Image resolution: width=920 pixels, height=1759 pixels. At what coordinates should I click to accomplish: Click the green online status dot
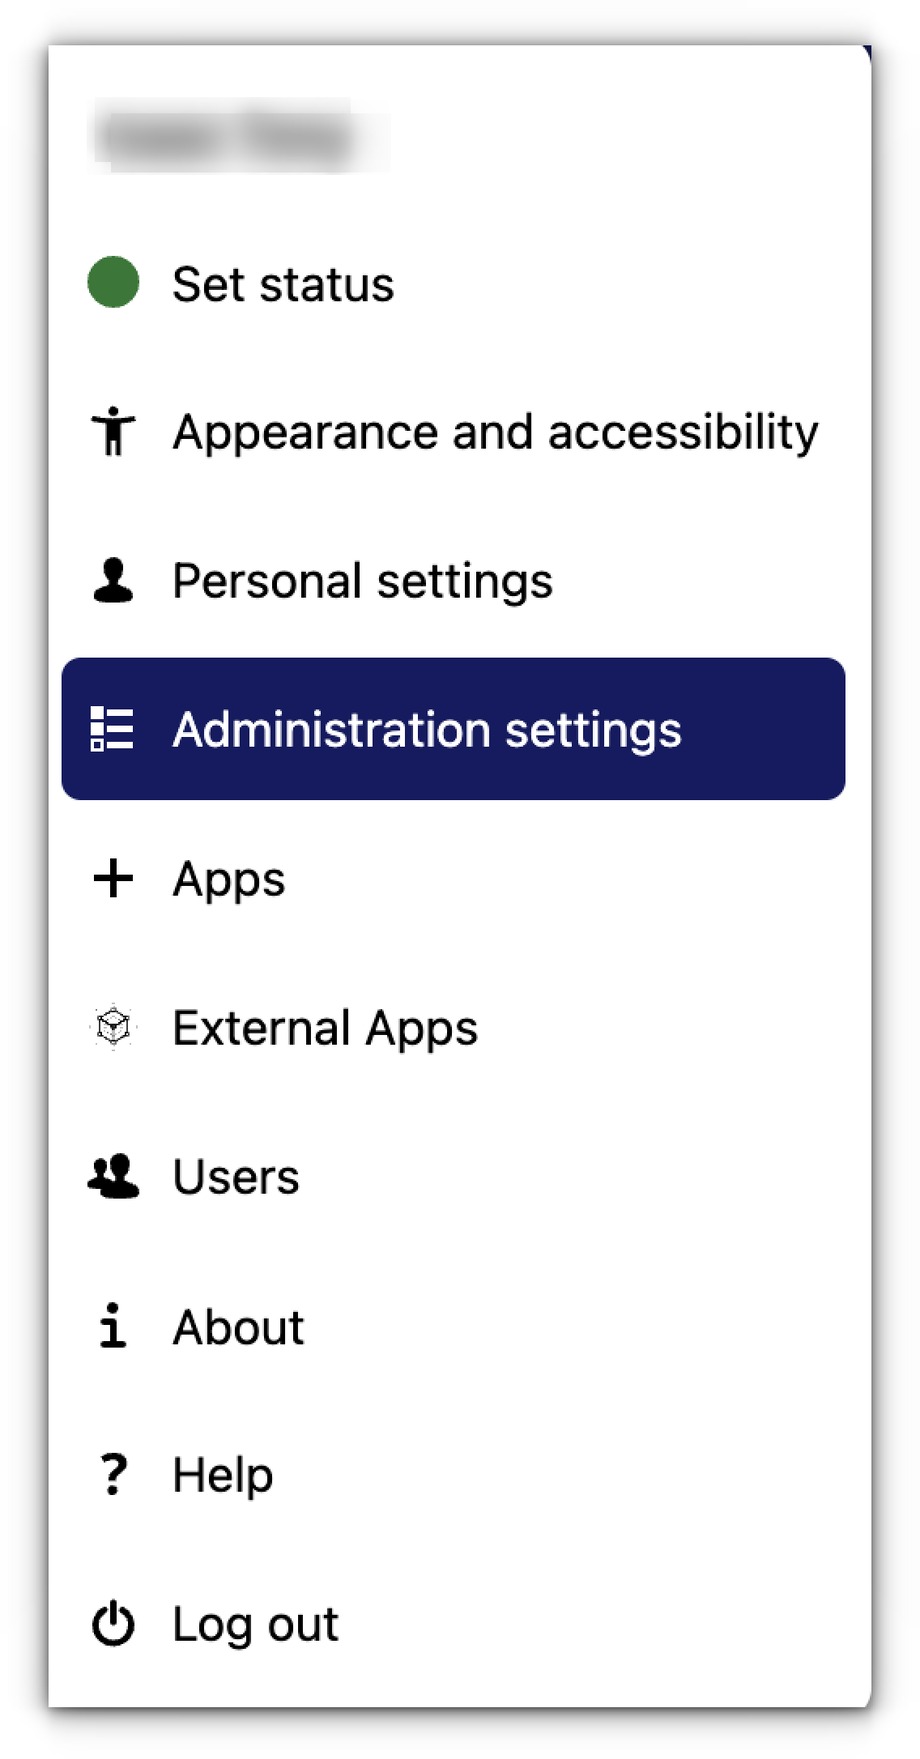pos(113,282)
